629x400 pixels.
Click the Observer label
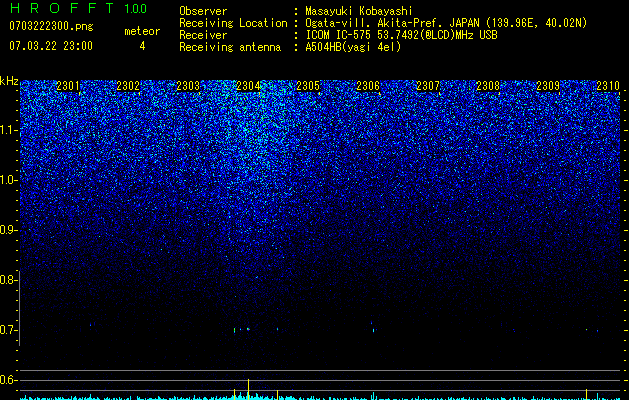tap(203, 11)
